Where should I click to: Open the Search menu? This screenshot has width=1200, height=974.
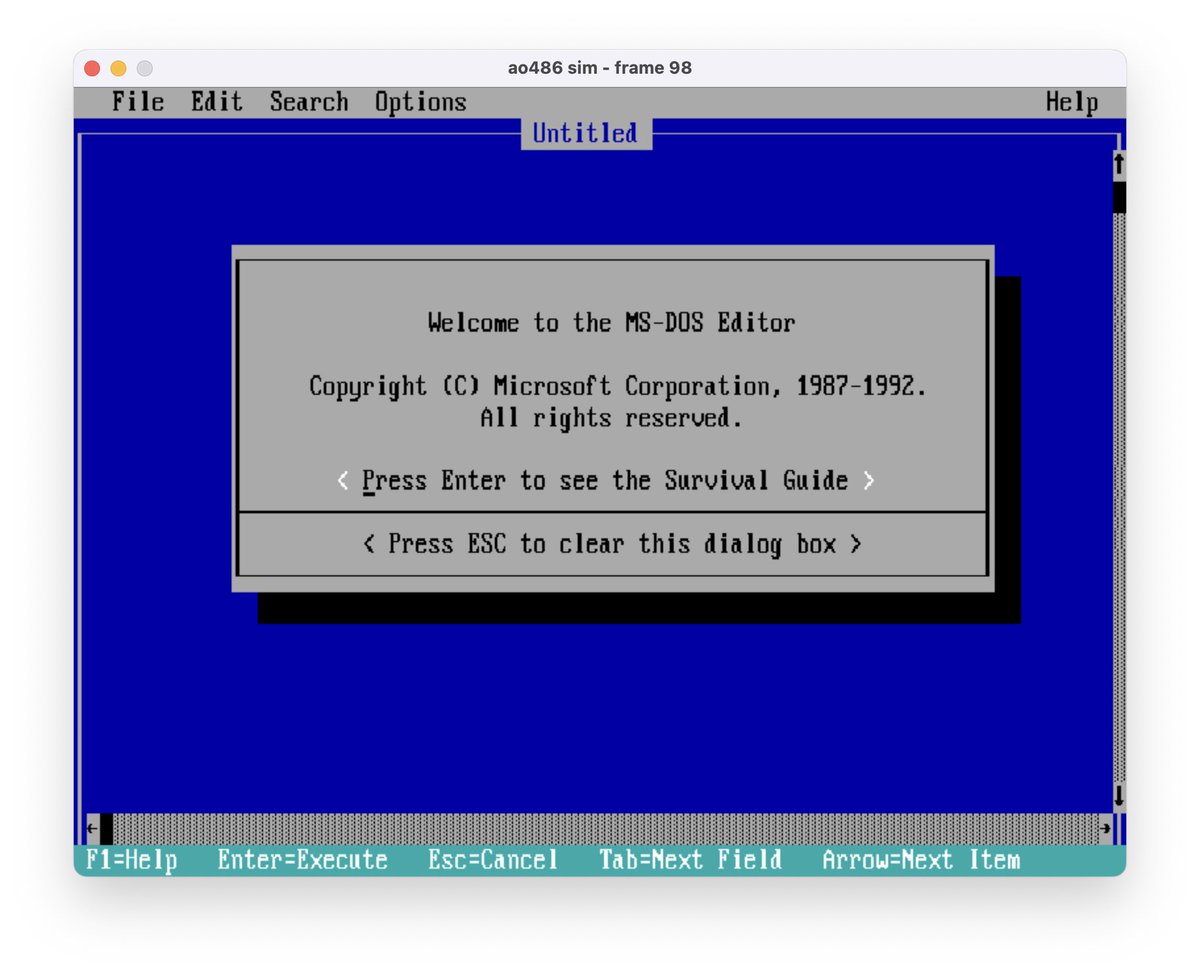(x=309, y=102)
